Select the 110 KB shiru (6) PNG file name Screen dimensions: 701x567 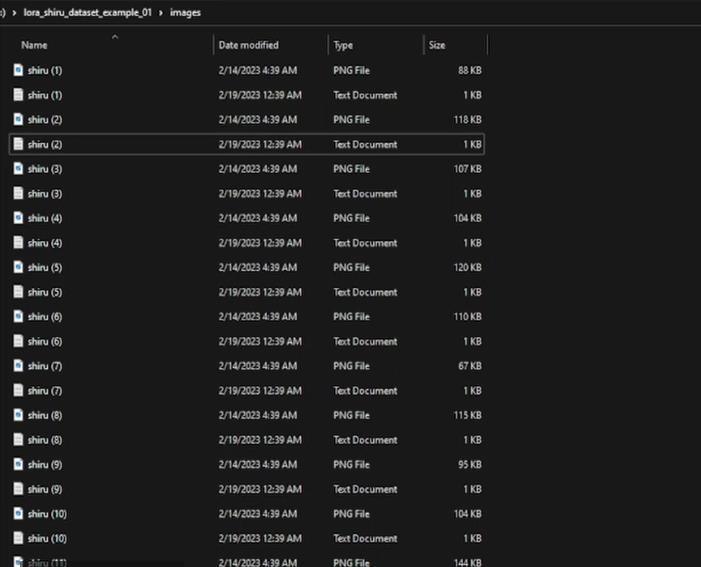click(x=45, y=317)
